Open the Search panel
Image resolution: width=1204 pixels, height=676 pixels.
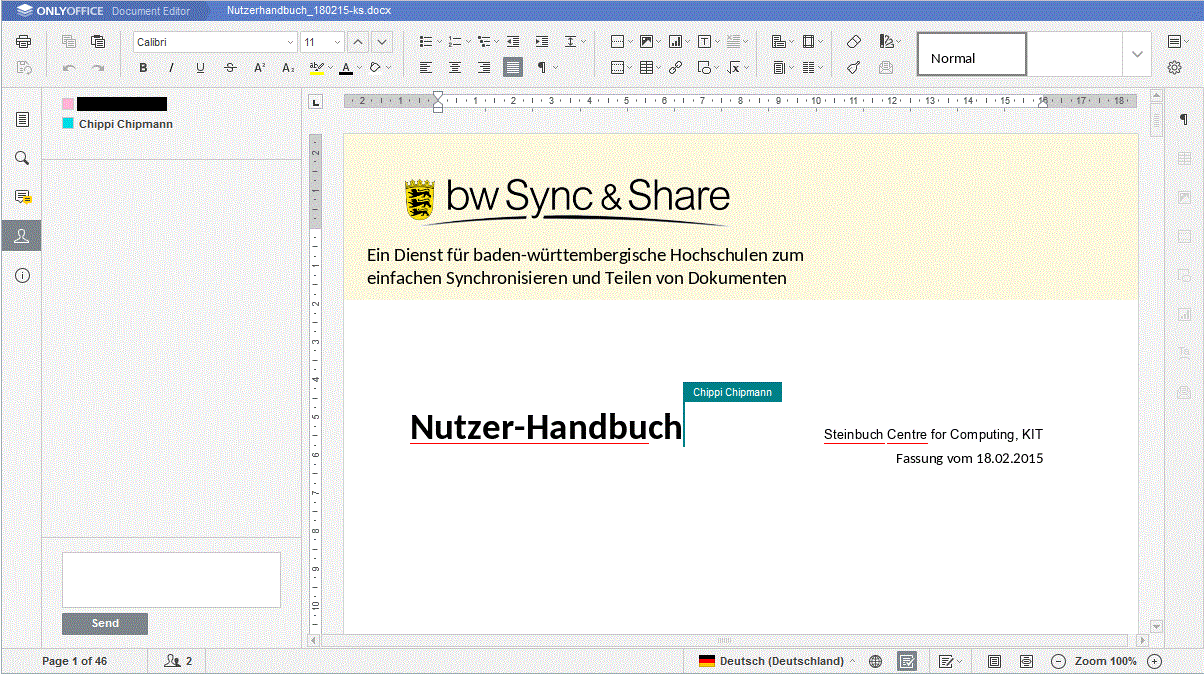click(x=22, y=158)
